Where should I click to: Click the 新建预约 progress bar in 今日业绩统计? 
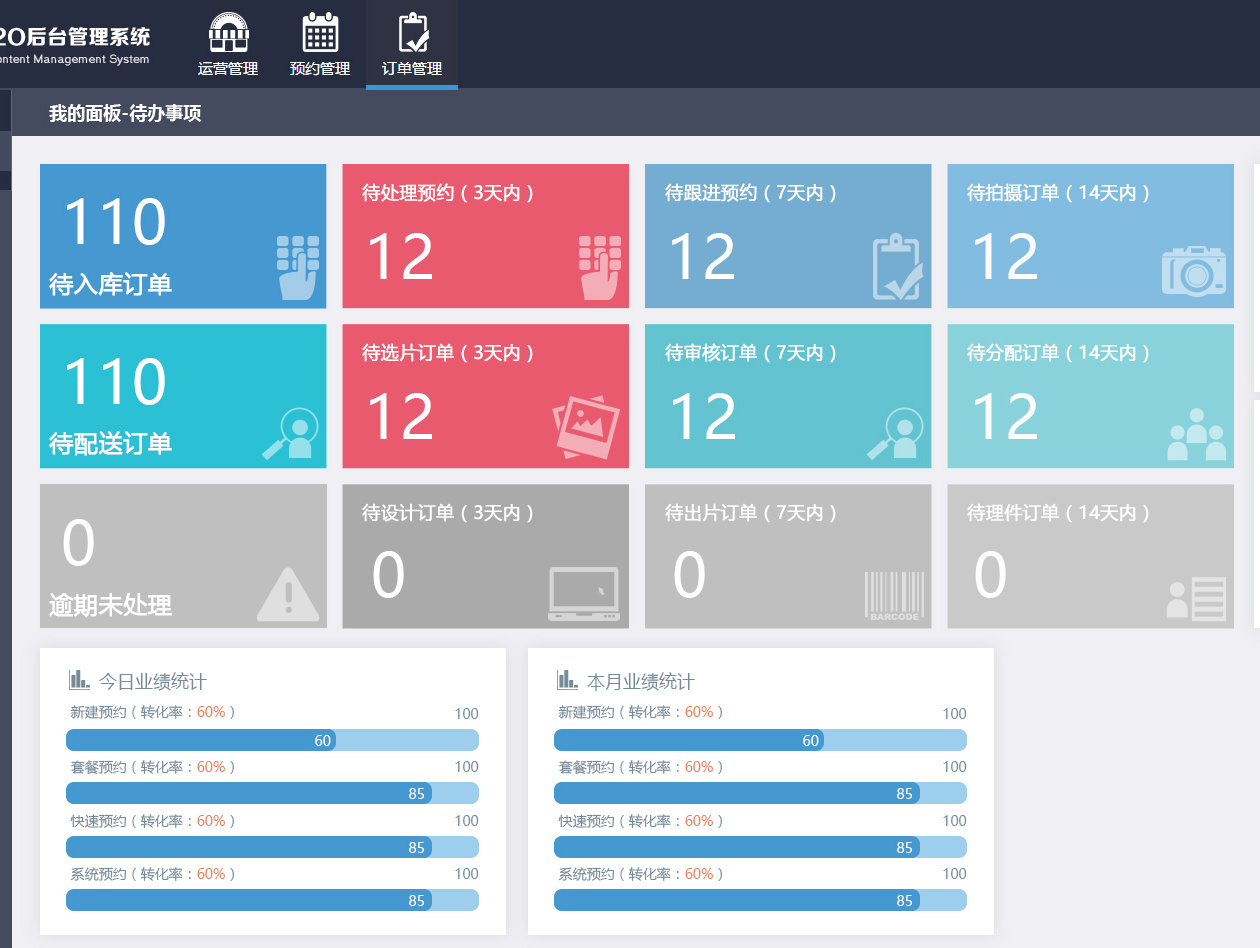pyautogui.click(x=272, y=740)
